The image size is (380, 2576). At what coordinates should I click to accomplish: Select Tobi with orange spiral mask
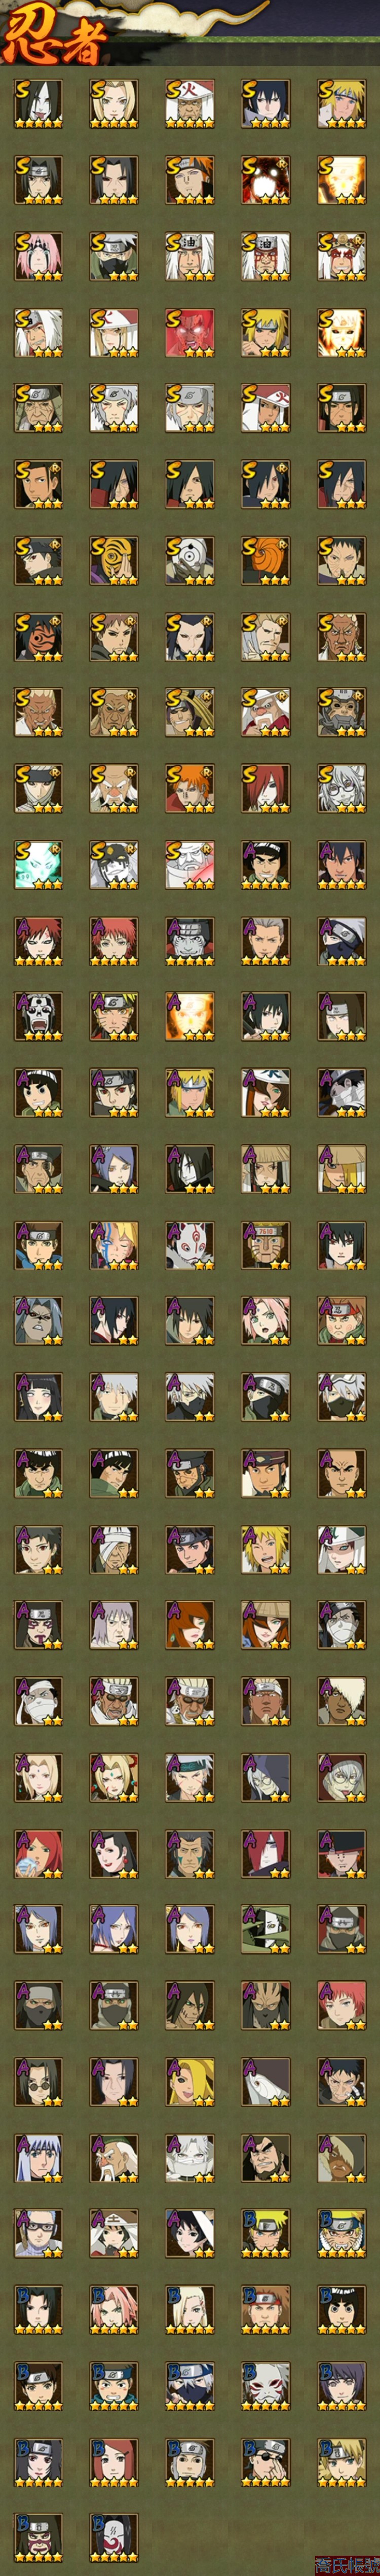pos(266,560)
